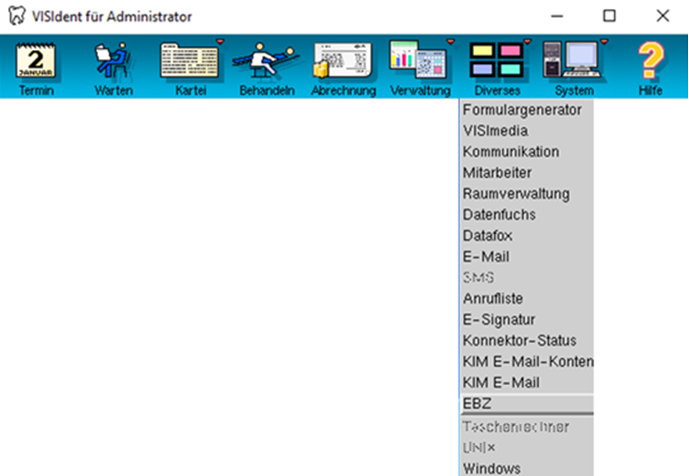Expand the red arrow above Kartei
The image size is (689, 476).
pos(220,42)
